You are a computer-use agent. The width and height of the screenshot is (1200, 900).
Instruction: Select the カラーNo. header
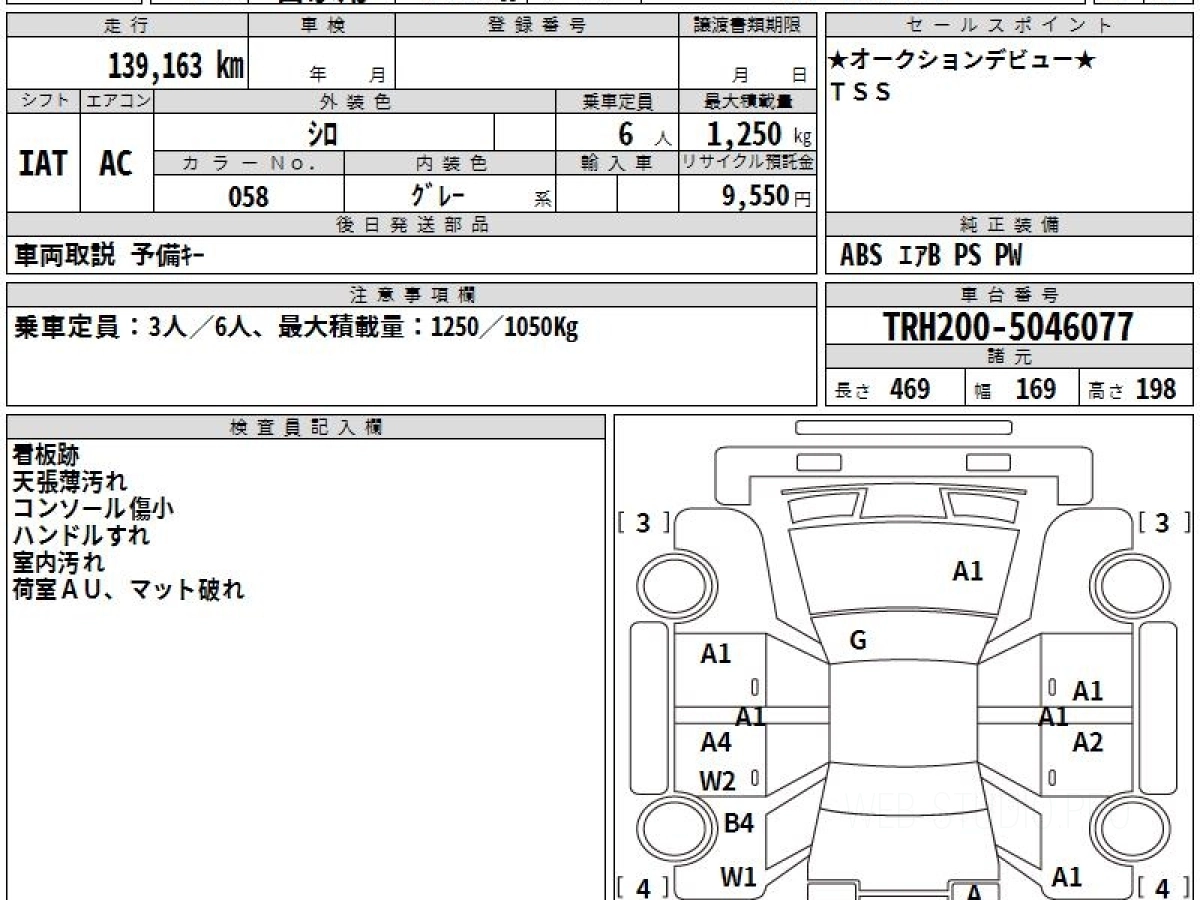coord(249,163)
